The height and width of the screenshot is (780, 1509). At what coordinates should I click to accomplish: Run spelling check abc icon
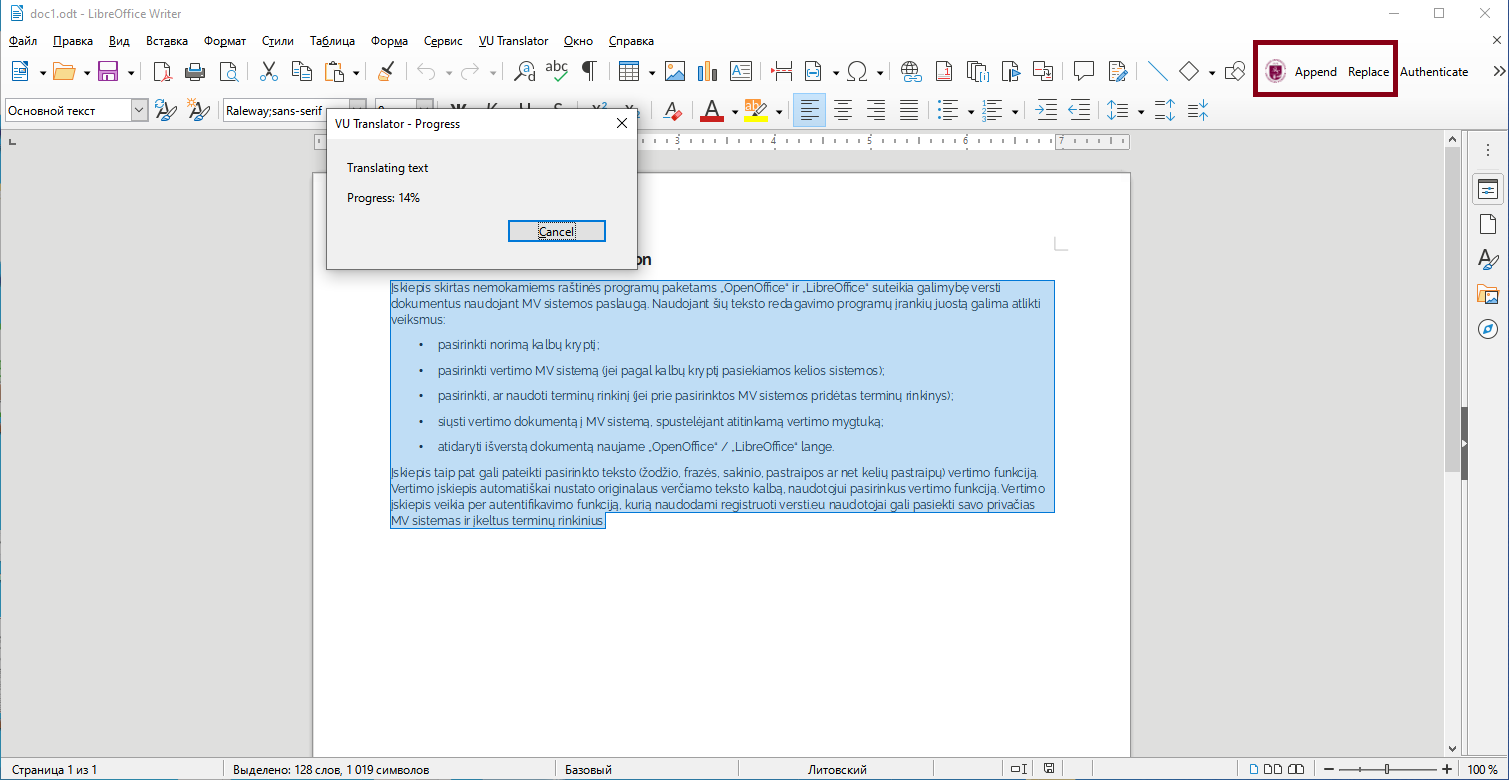[557, 72]
